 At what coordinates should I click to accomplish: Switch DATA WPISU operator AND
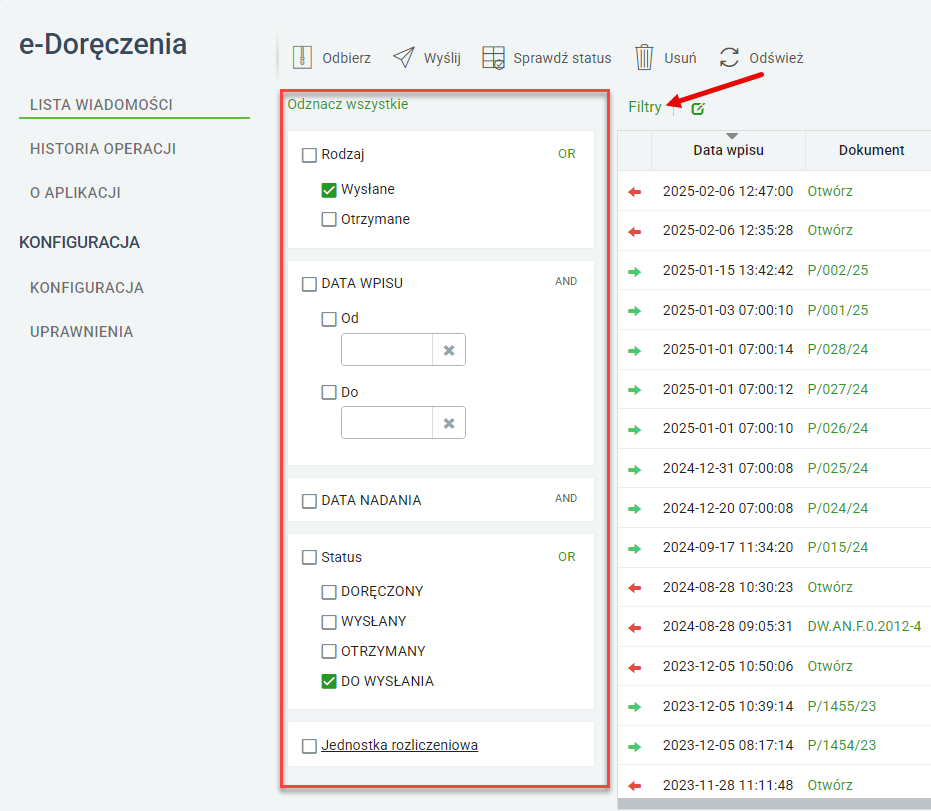pyautogui.click(x=566, y=281)
